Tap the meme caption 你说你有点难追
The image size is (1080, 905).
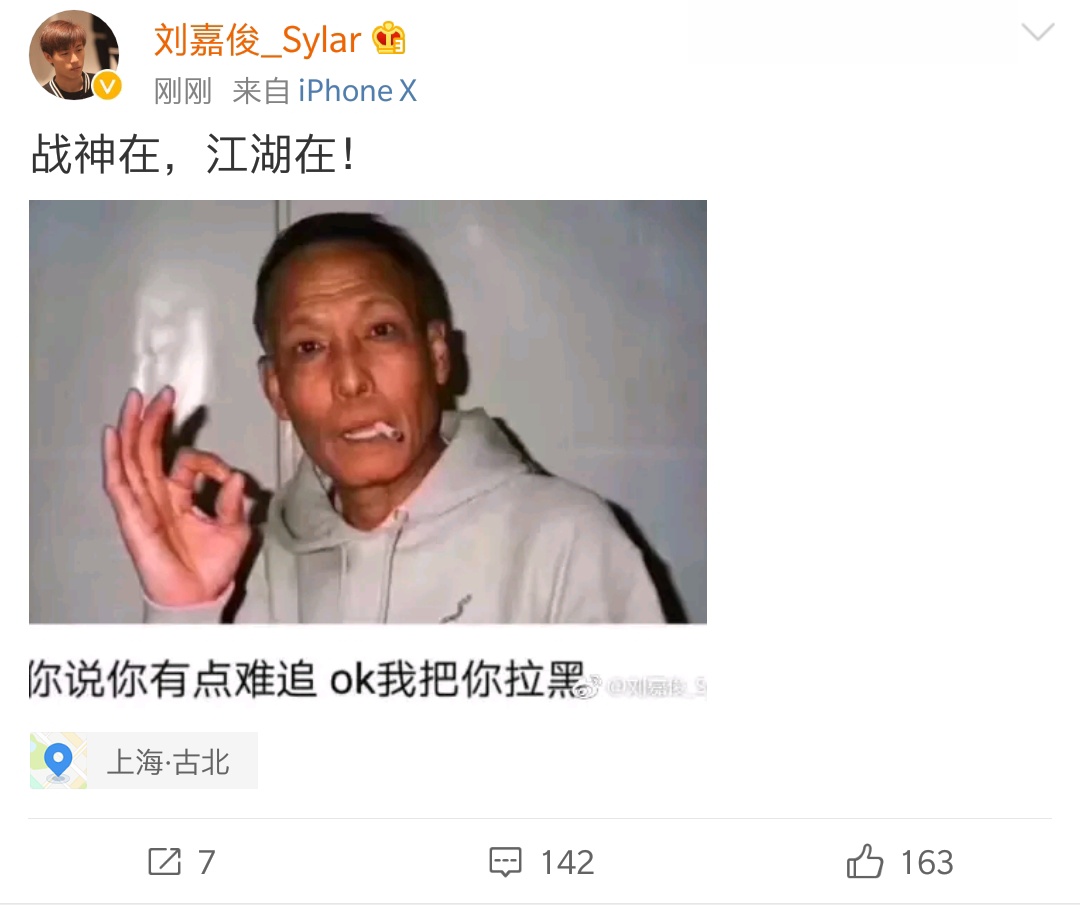[x=172, y=679]
